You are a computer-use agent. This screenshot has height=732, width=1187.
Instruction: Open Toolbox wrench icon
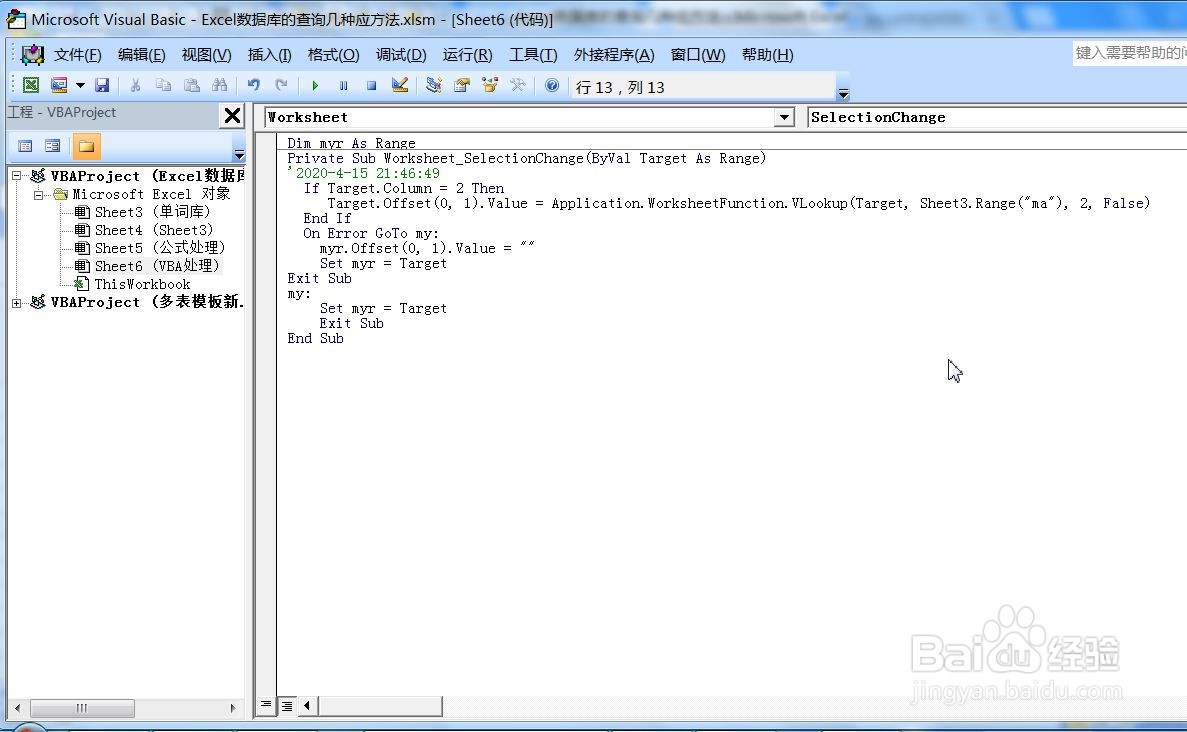[518, 86]
